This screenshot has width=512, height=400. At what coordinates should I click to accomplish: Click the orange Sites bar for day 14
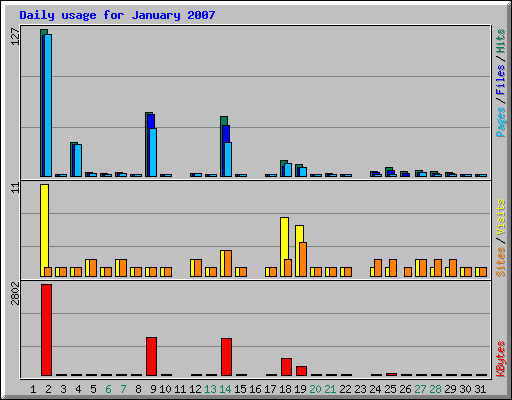(228, 263)
